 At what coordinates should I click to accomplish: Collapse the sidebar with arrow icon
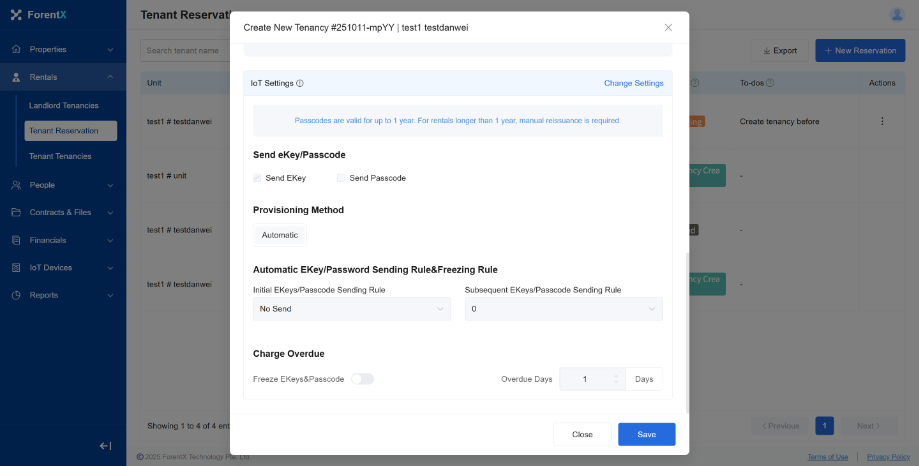coord(105,446)
